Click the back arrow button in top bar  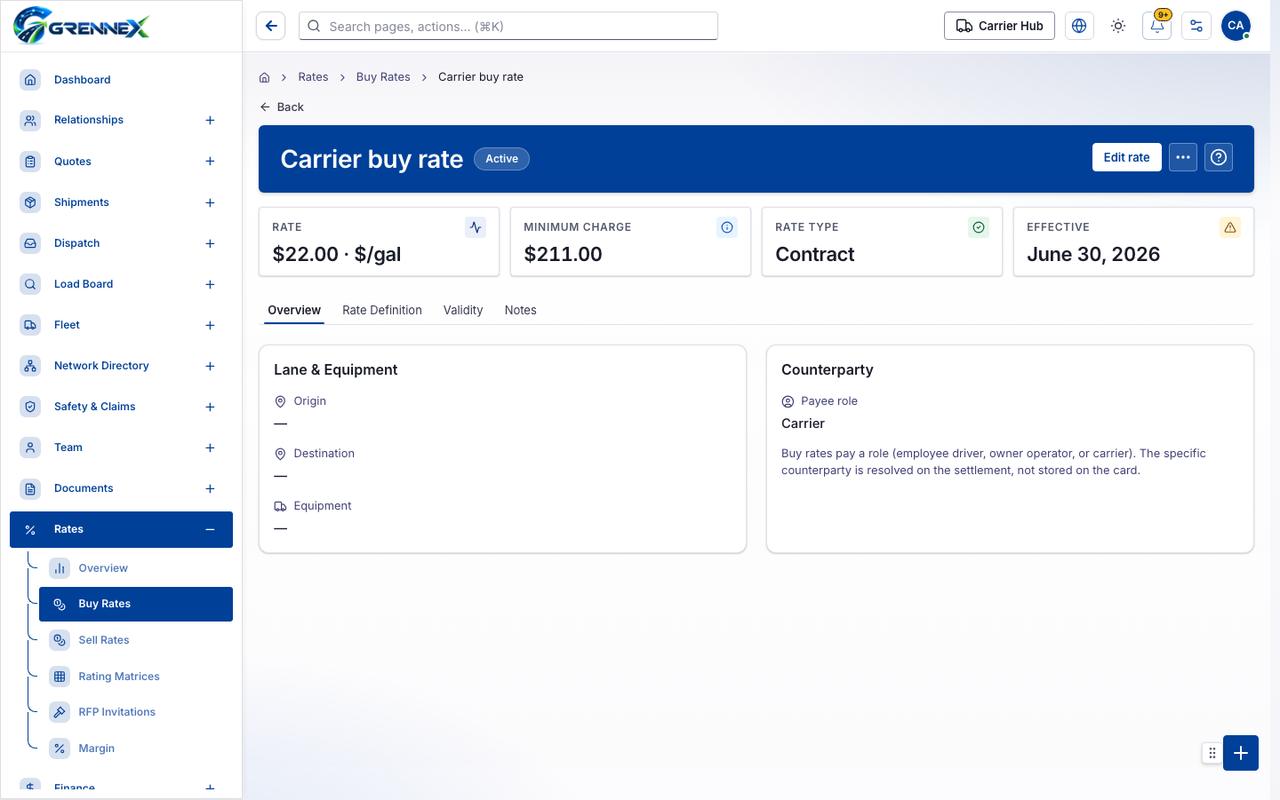[x=271, y=26]
